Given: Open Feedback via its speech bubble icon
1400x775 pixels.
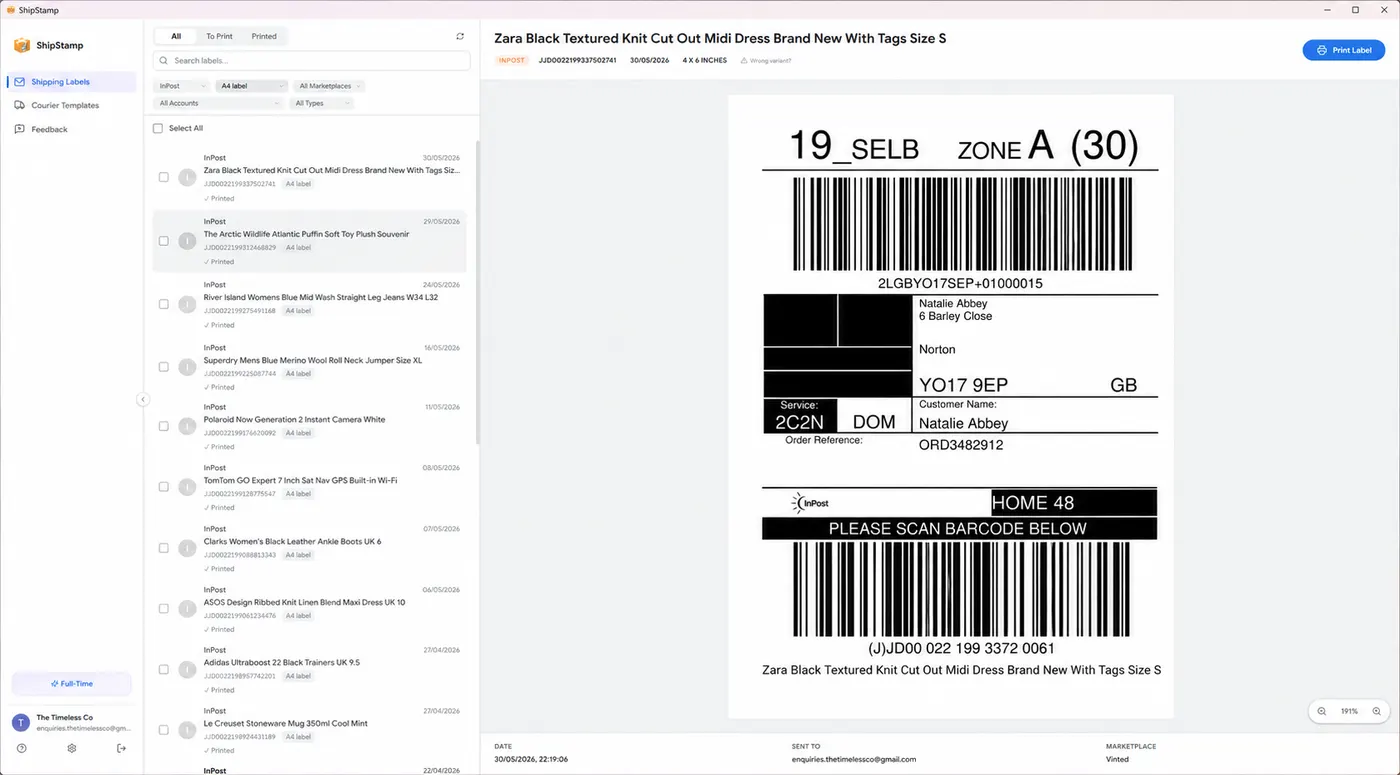Looking at the screenshot, I should 20,129.
